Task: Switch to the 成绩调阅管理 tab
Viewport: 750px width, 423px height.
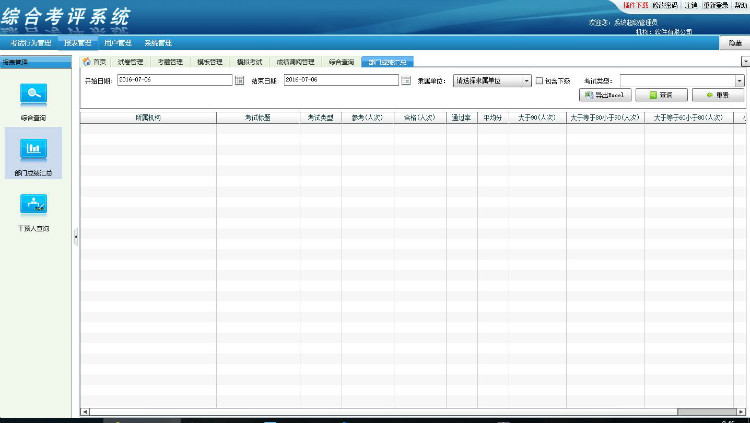Action: [296, 62]
